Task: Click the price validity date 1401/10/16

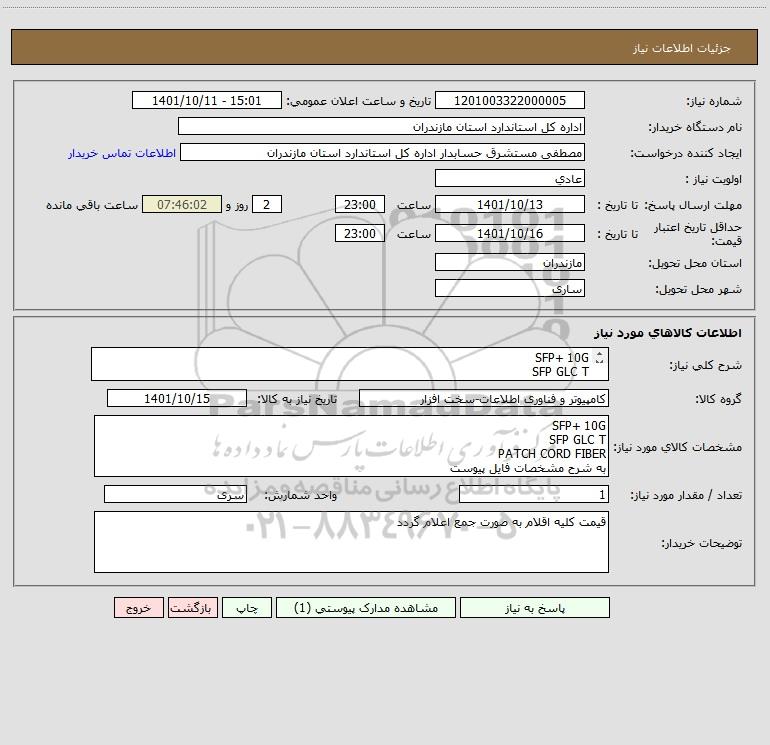Action: [x=510, y=233]
